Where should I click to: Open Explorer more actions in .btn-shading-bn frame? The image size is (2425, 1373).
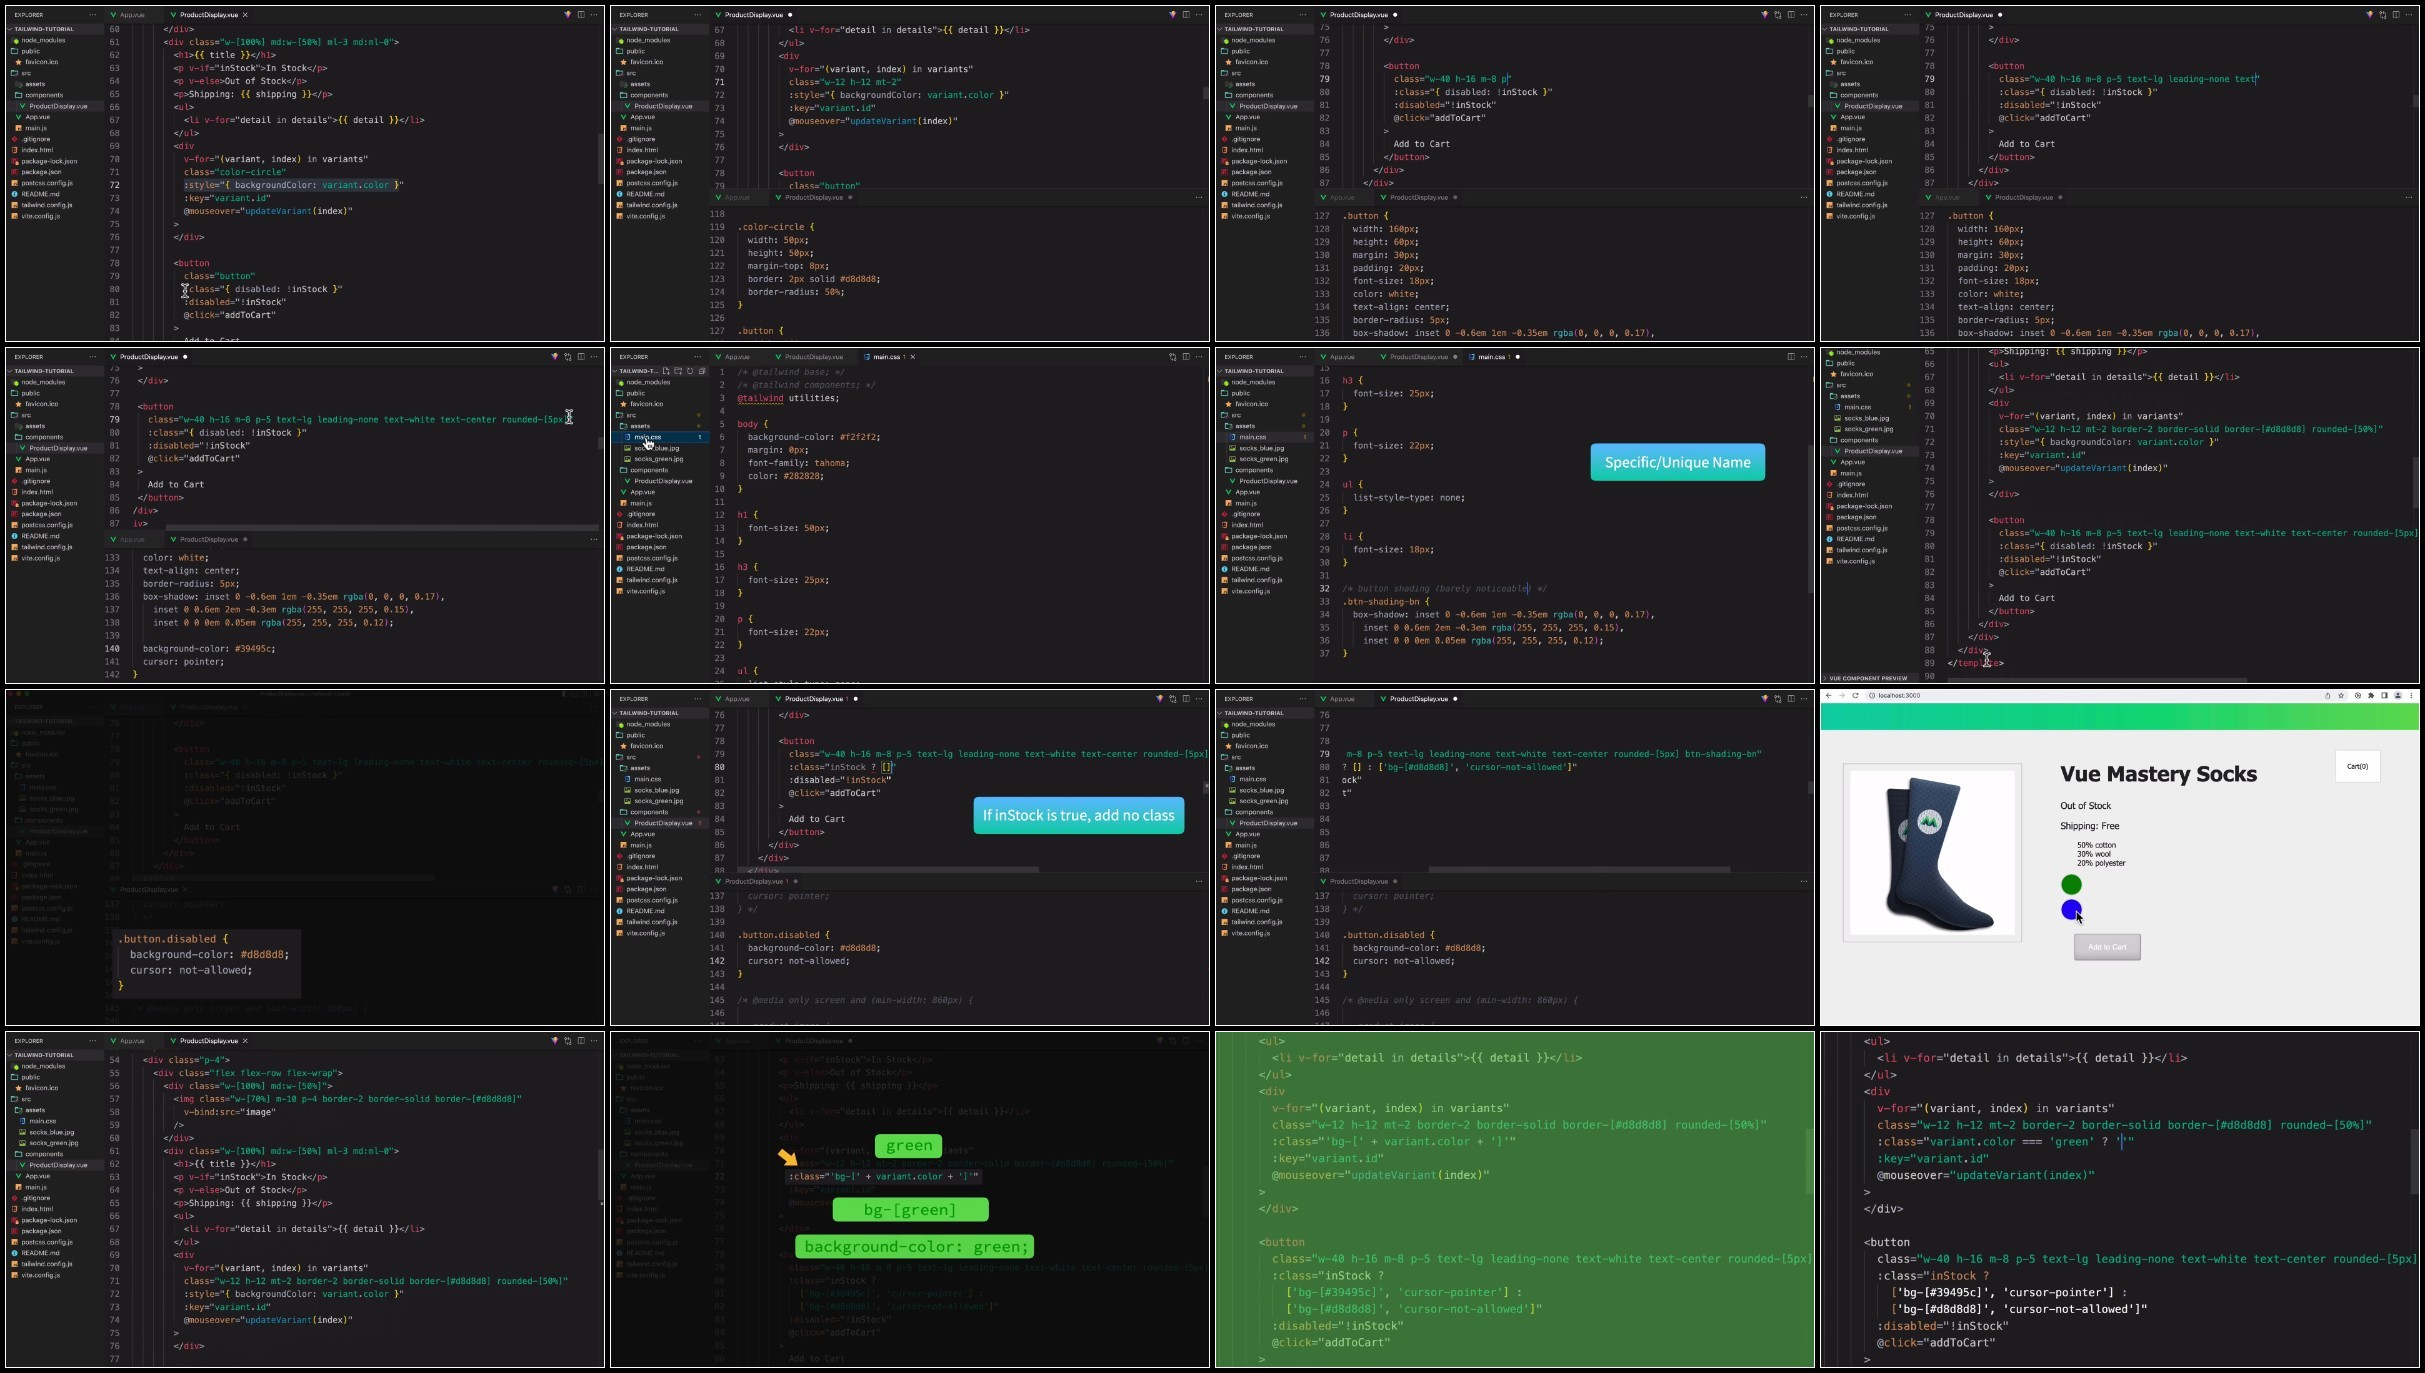click(x=1302, y=357)
